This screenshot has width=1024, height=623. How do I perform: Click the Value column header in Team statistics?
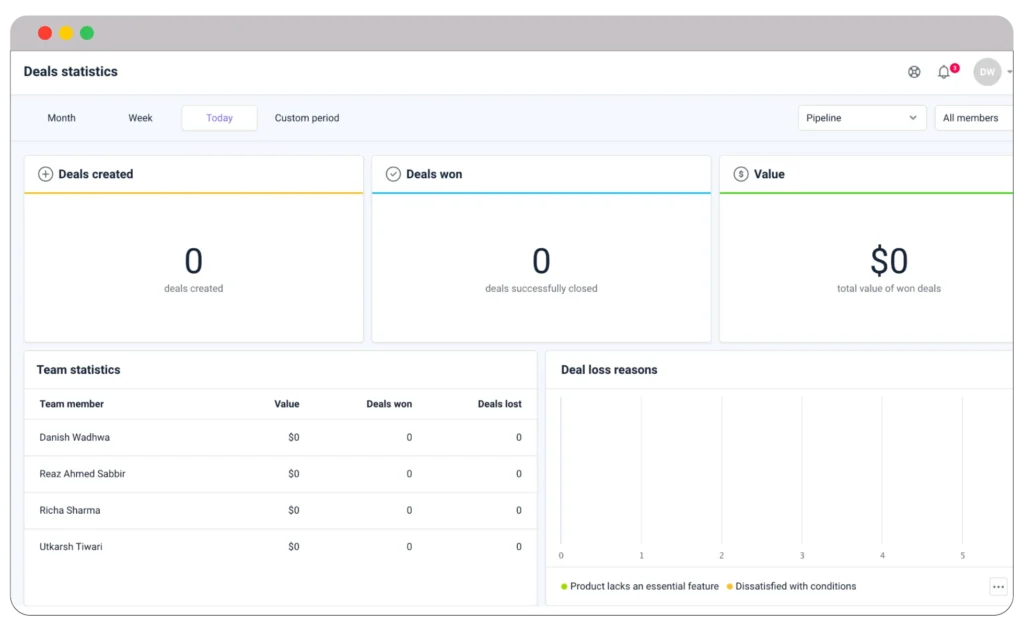(287, 404)
